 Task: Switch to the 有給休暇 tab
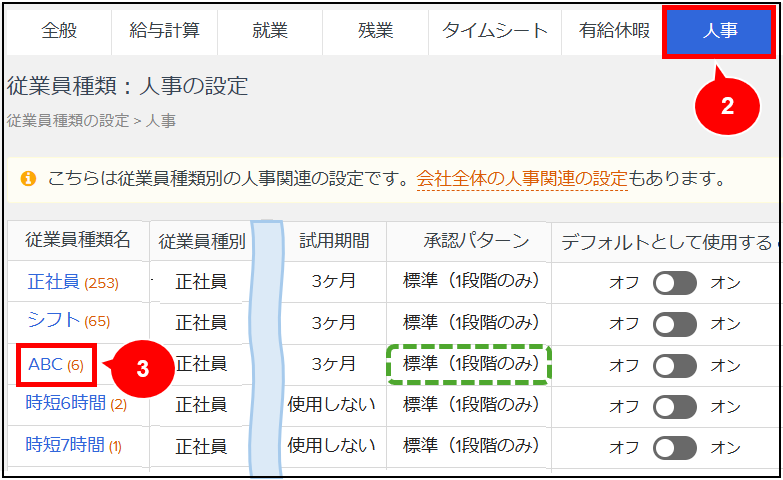point(613,31)
